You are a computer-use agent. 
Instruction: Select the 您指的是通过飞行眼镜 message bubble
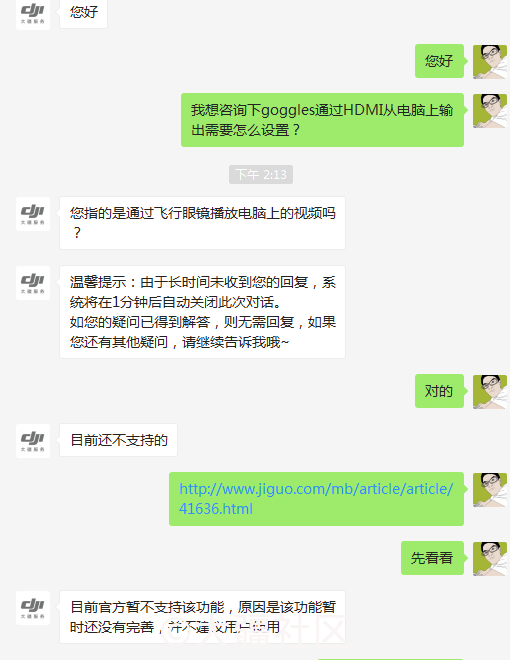202,223
